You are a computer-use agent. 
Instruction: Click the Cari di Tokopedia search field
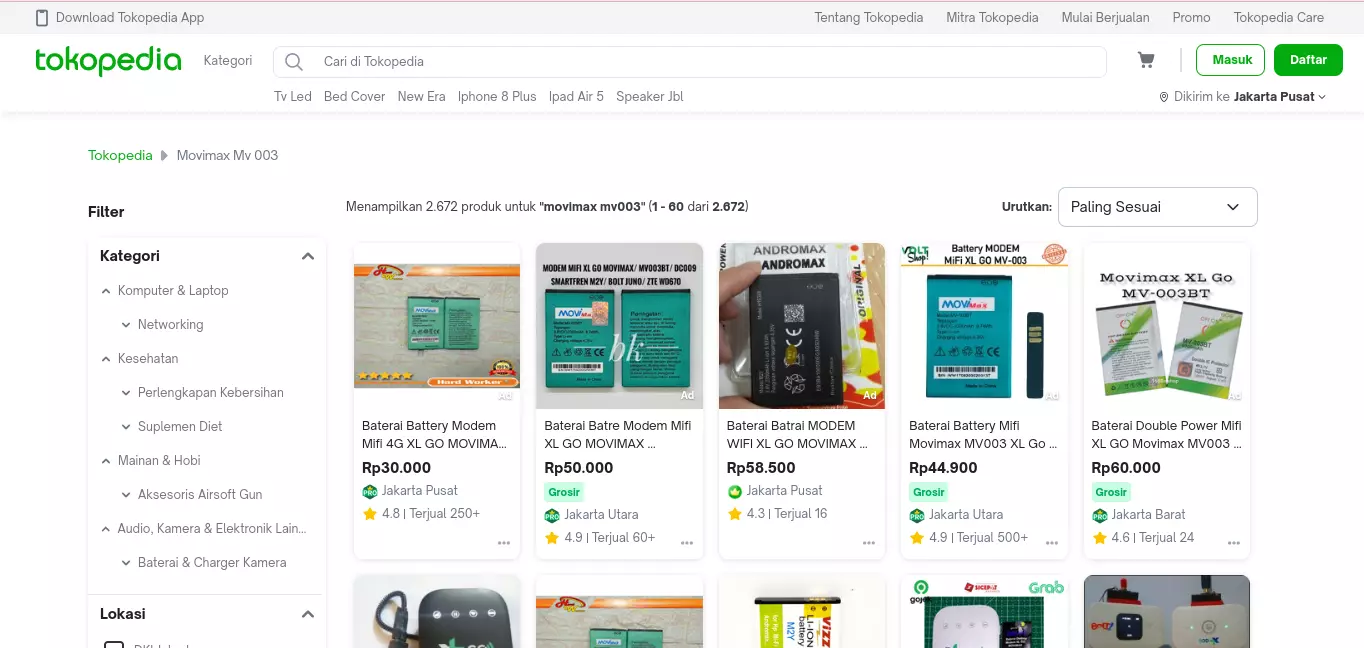690,62
